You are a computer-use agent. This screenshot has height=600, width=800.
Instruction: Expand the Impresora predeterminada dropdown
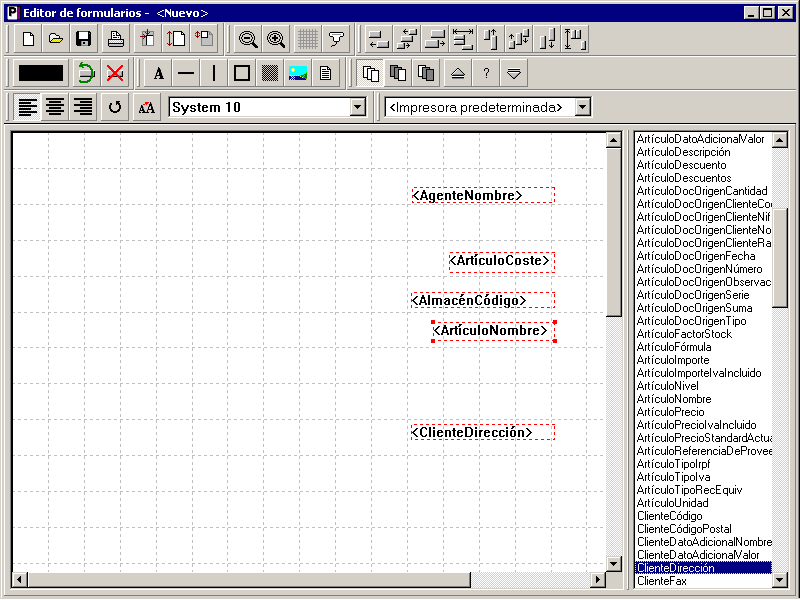(x=583, y=107)
